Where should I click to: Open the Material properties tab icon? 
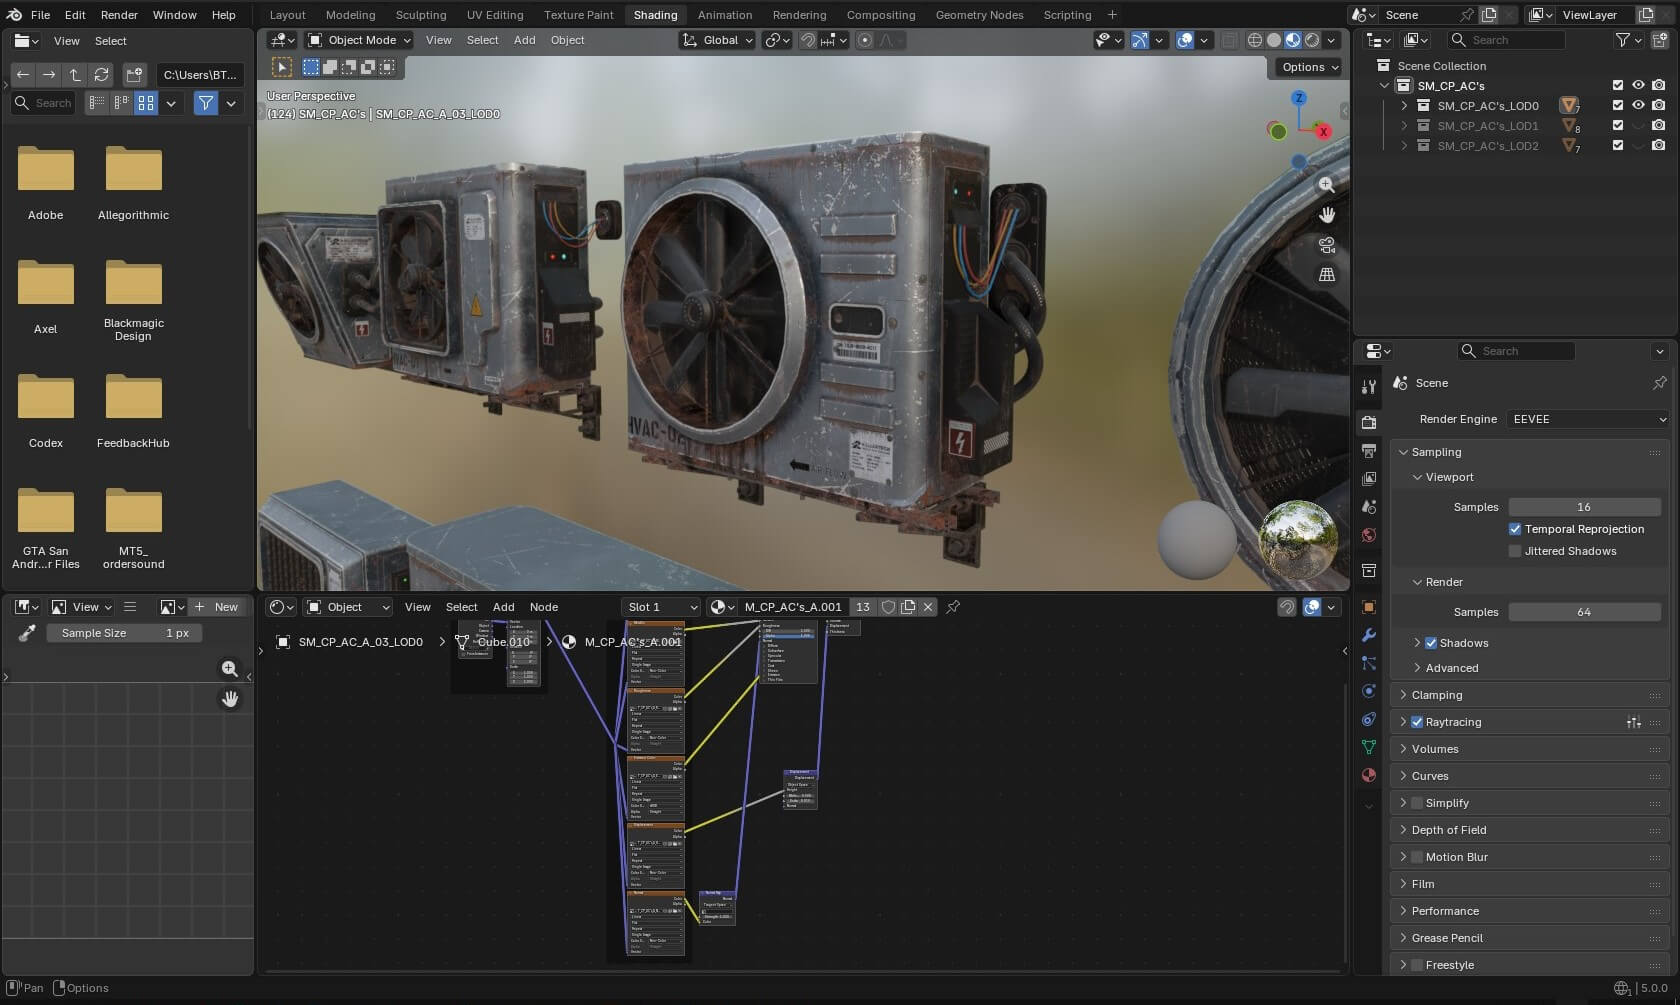click(x=1369, y=775)
